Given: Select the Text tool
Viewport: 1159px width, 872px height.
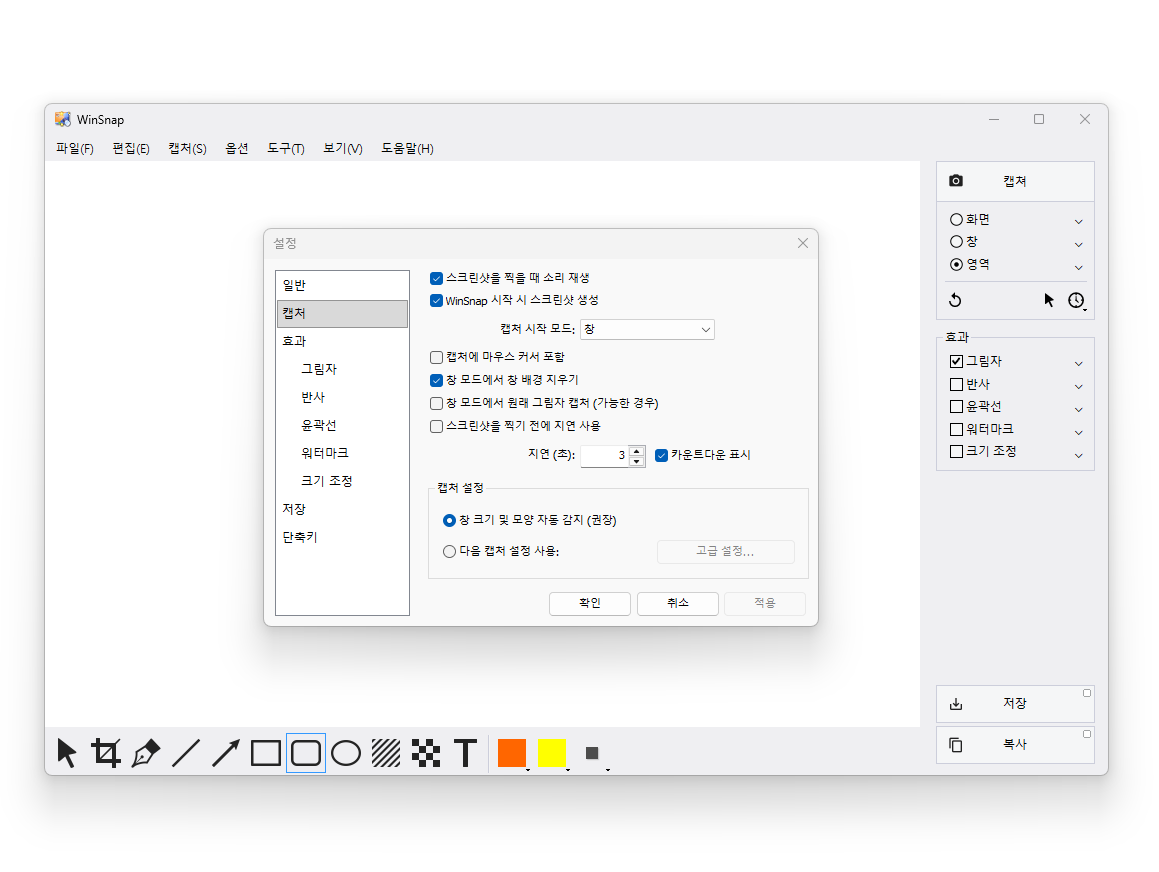Looking at the screenshot, I should coord(466,753).
